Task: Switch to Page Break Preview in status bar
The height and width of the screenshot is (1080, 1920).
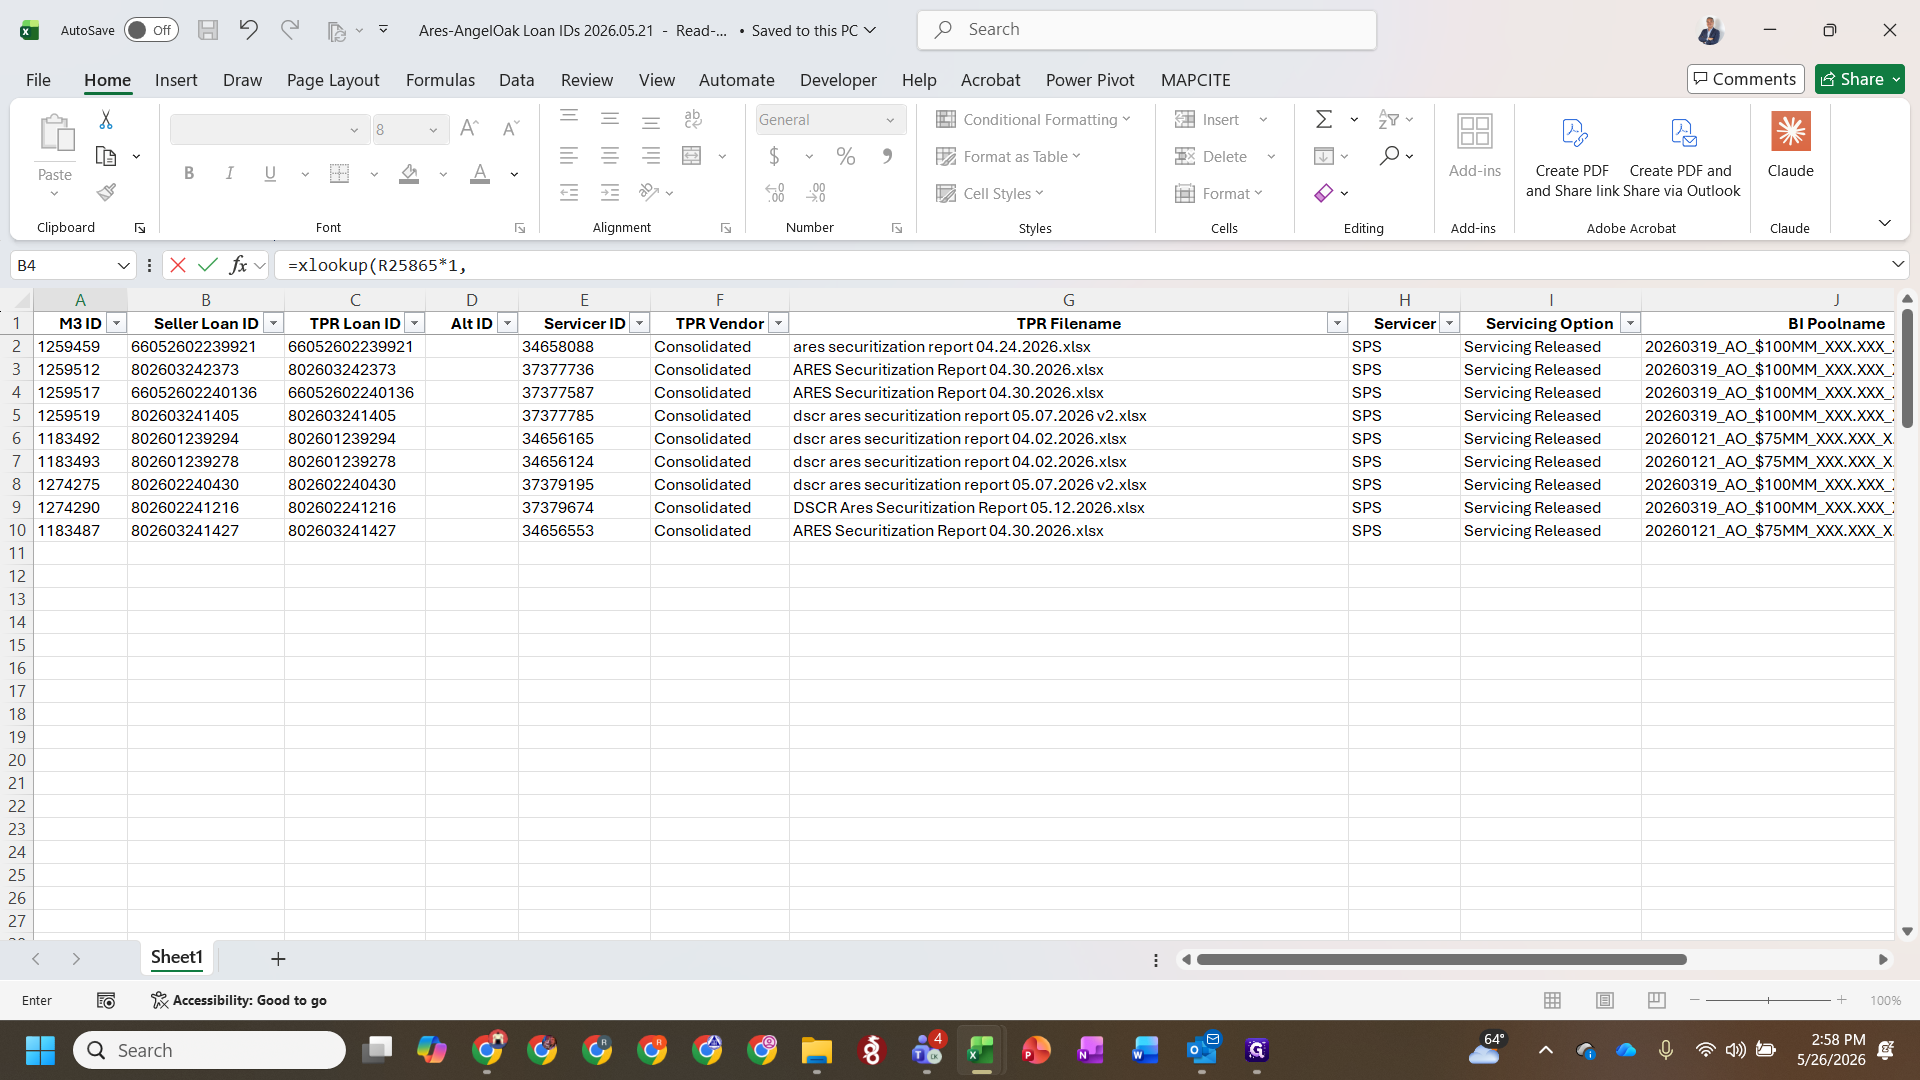Action: click(x=1657, y=1000)
